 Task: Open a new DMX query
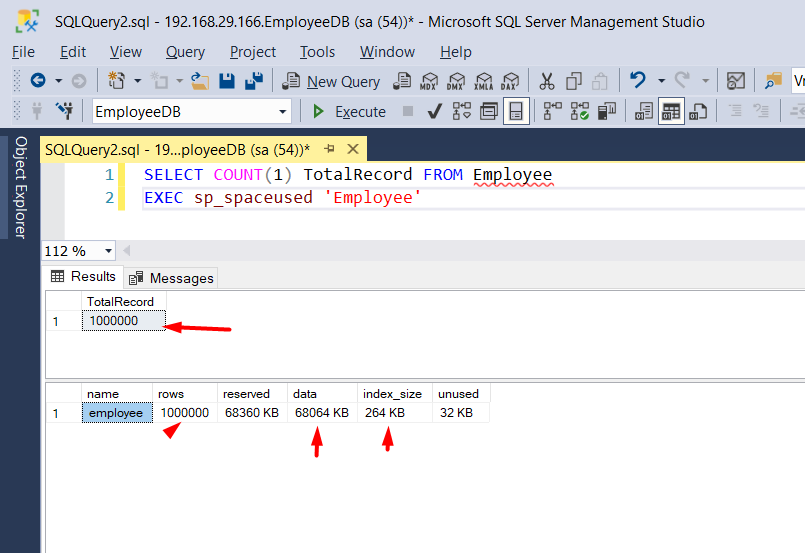pos(455,81)
